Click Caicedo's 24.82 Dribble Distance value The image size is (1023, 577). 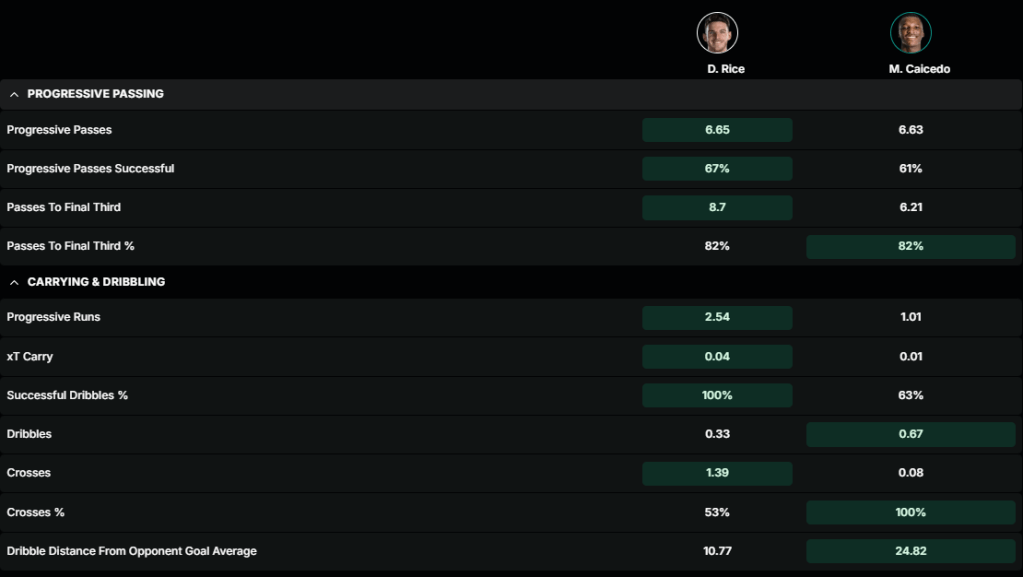point(910,551)
